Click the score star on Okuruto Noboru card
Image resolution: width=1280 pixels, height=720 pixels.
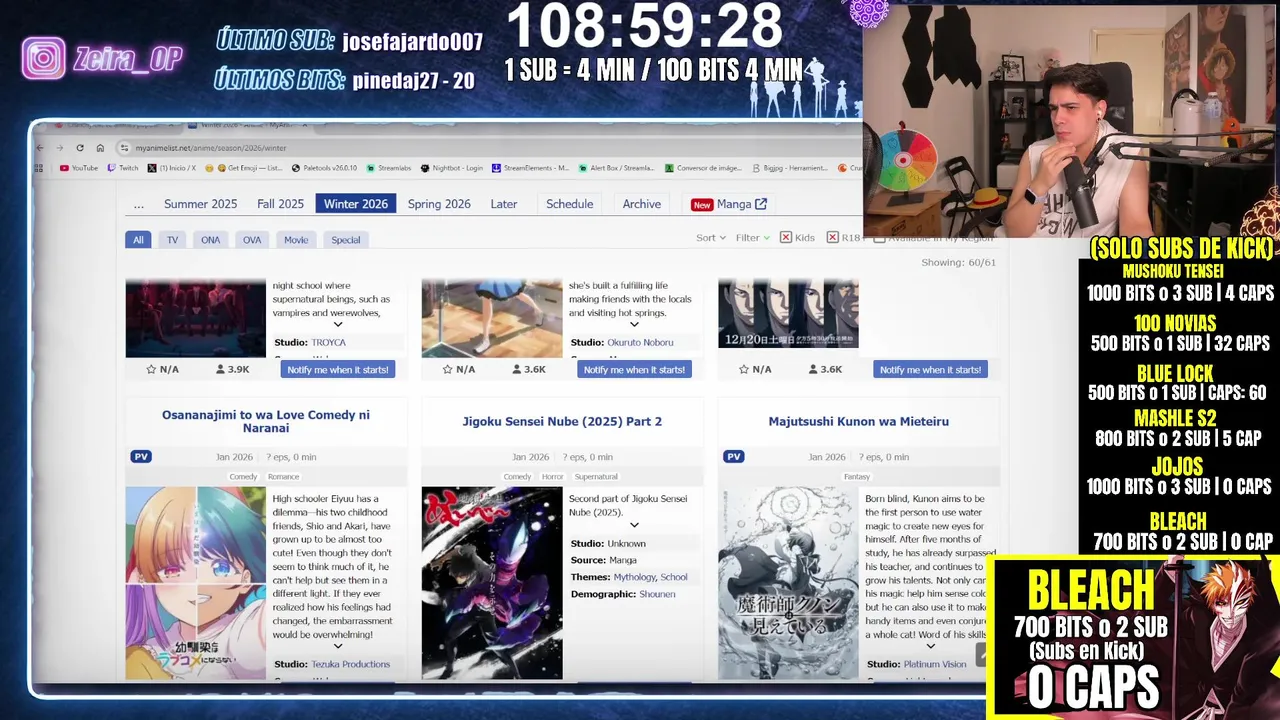click(x=448, y=369)
